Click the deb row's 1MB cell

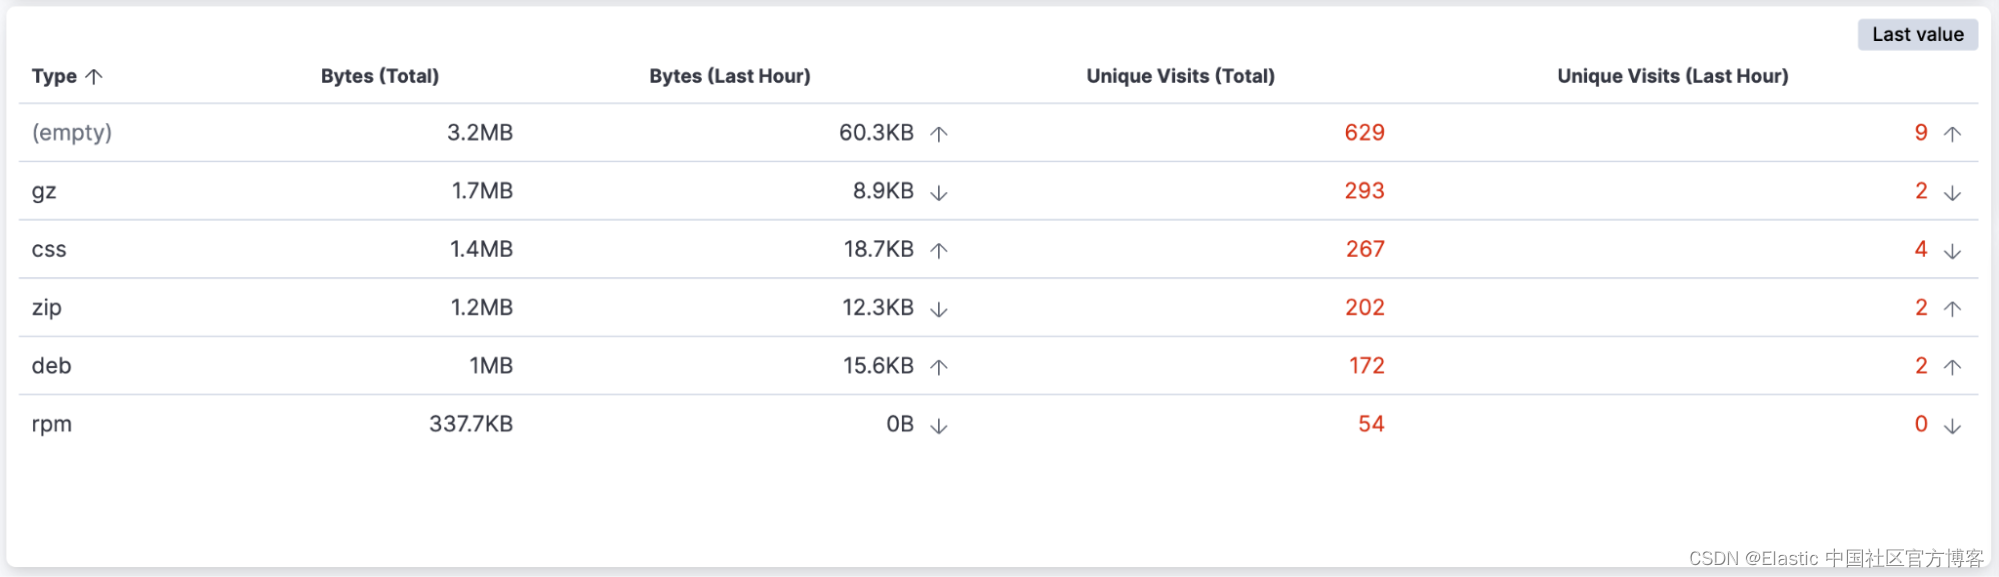491,365
